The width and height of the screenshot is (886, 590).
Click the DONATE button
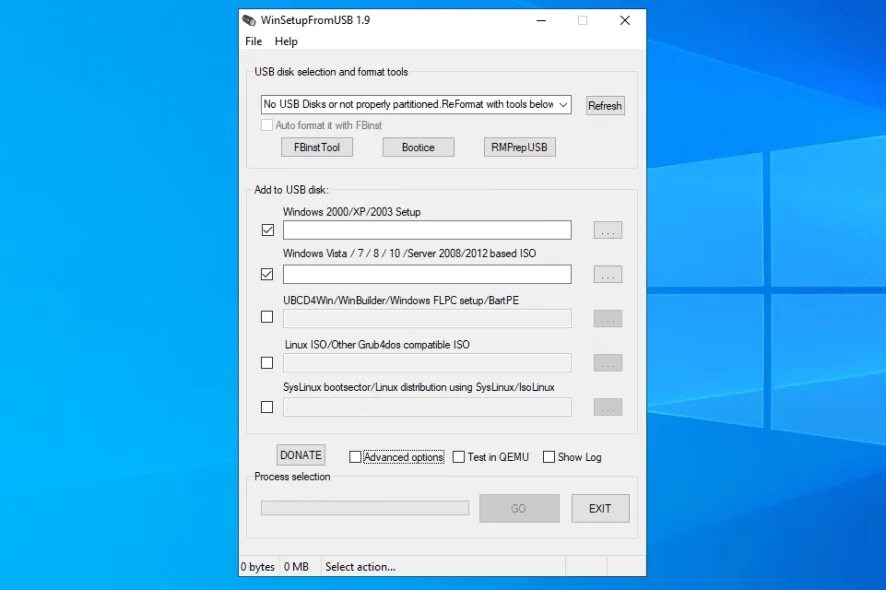pyautogui.click(x=301, y=455)
